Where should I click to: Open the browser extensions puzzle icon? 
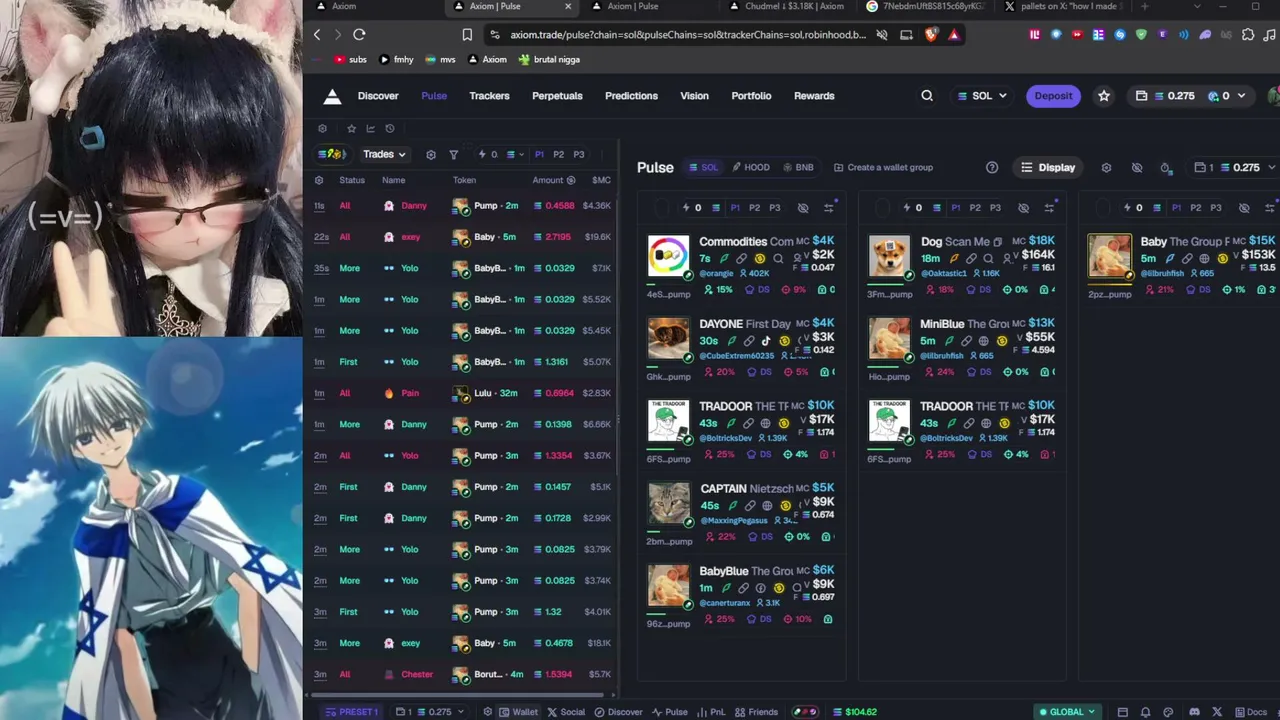1248,35
